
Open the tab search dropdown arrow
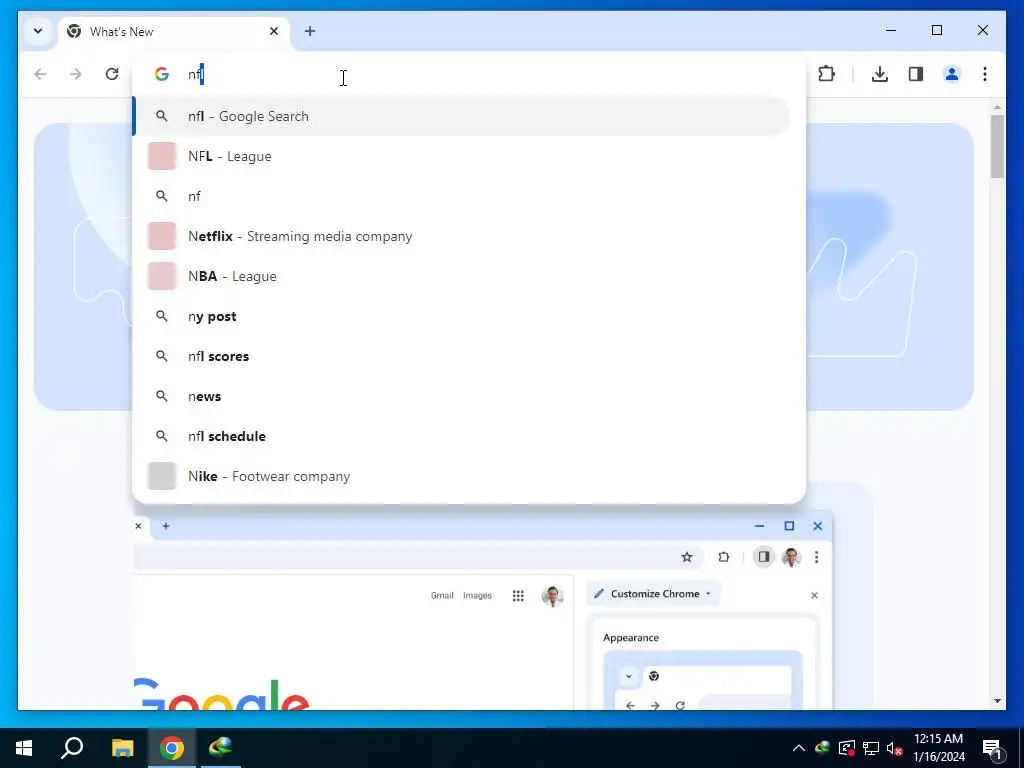(x=38, y=31)
